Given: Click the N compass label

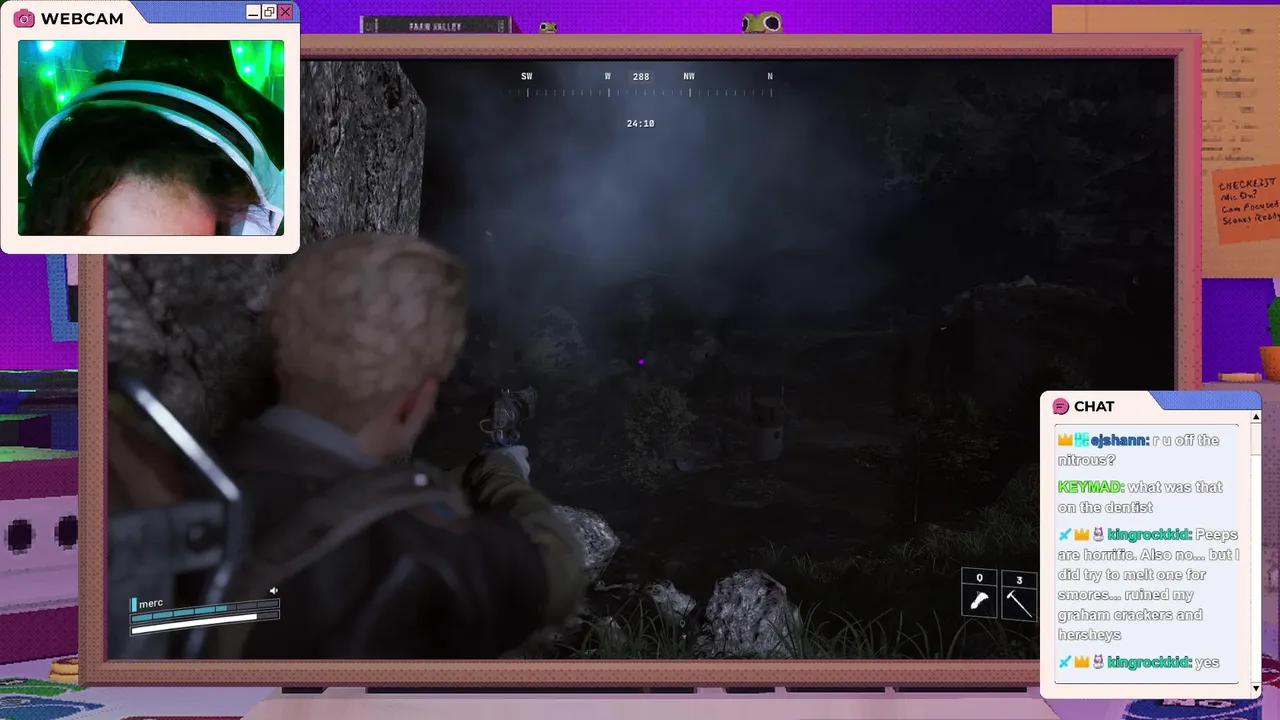Looking at the screenshot, I should (770, 76).
